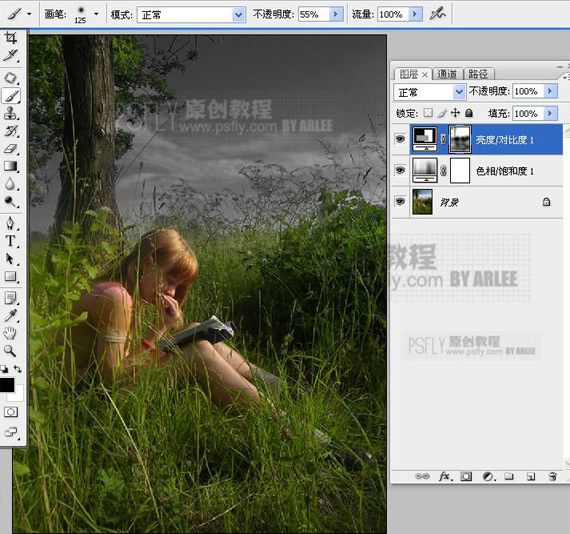570x534 pixels.
Task: Open brush opacity slider arrow
Action: tap(336, 15)
